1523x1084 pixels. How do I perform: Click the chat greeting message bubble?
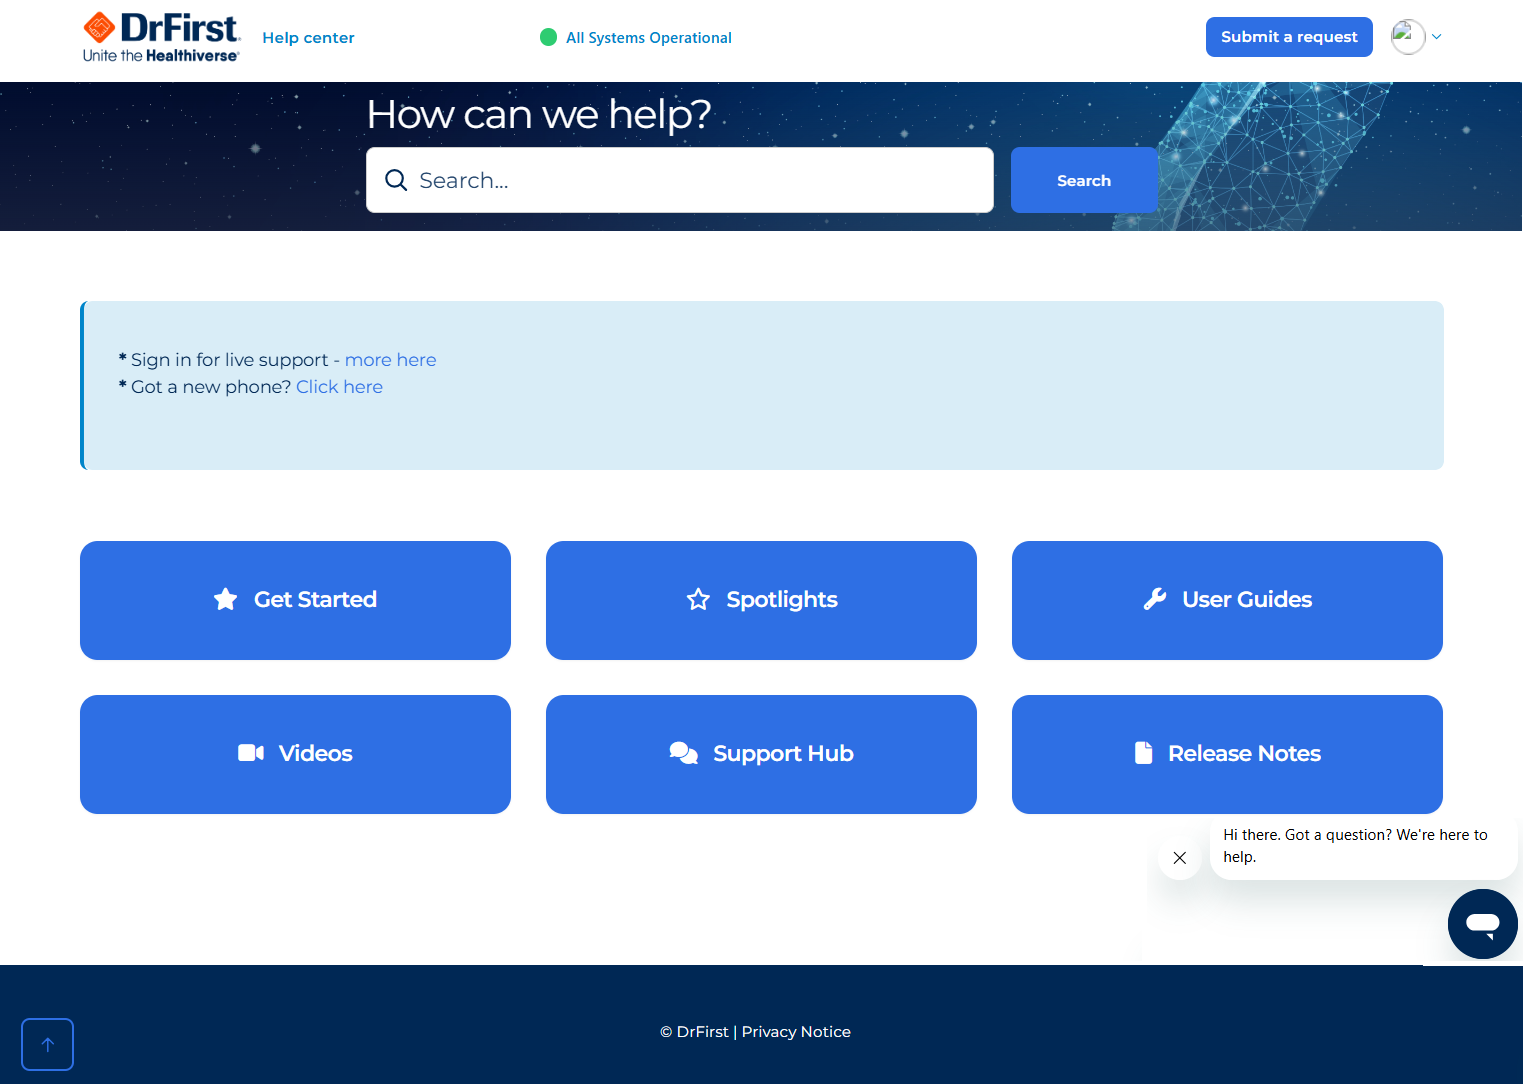1364,846
